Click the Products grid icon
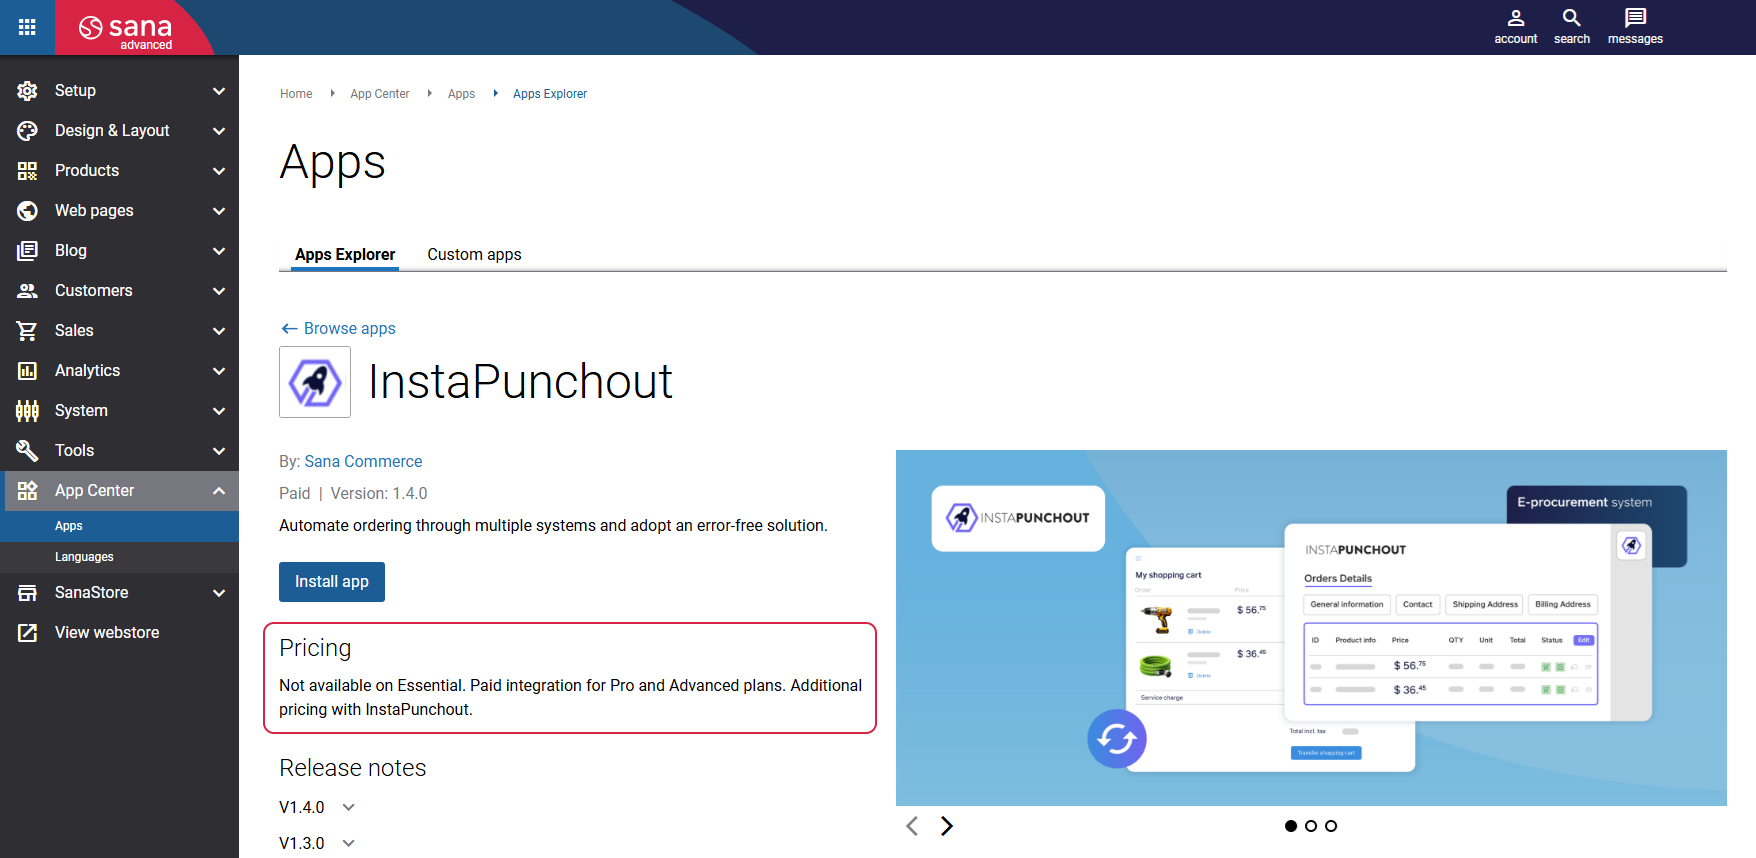 point(27,171)
